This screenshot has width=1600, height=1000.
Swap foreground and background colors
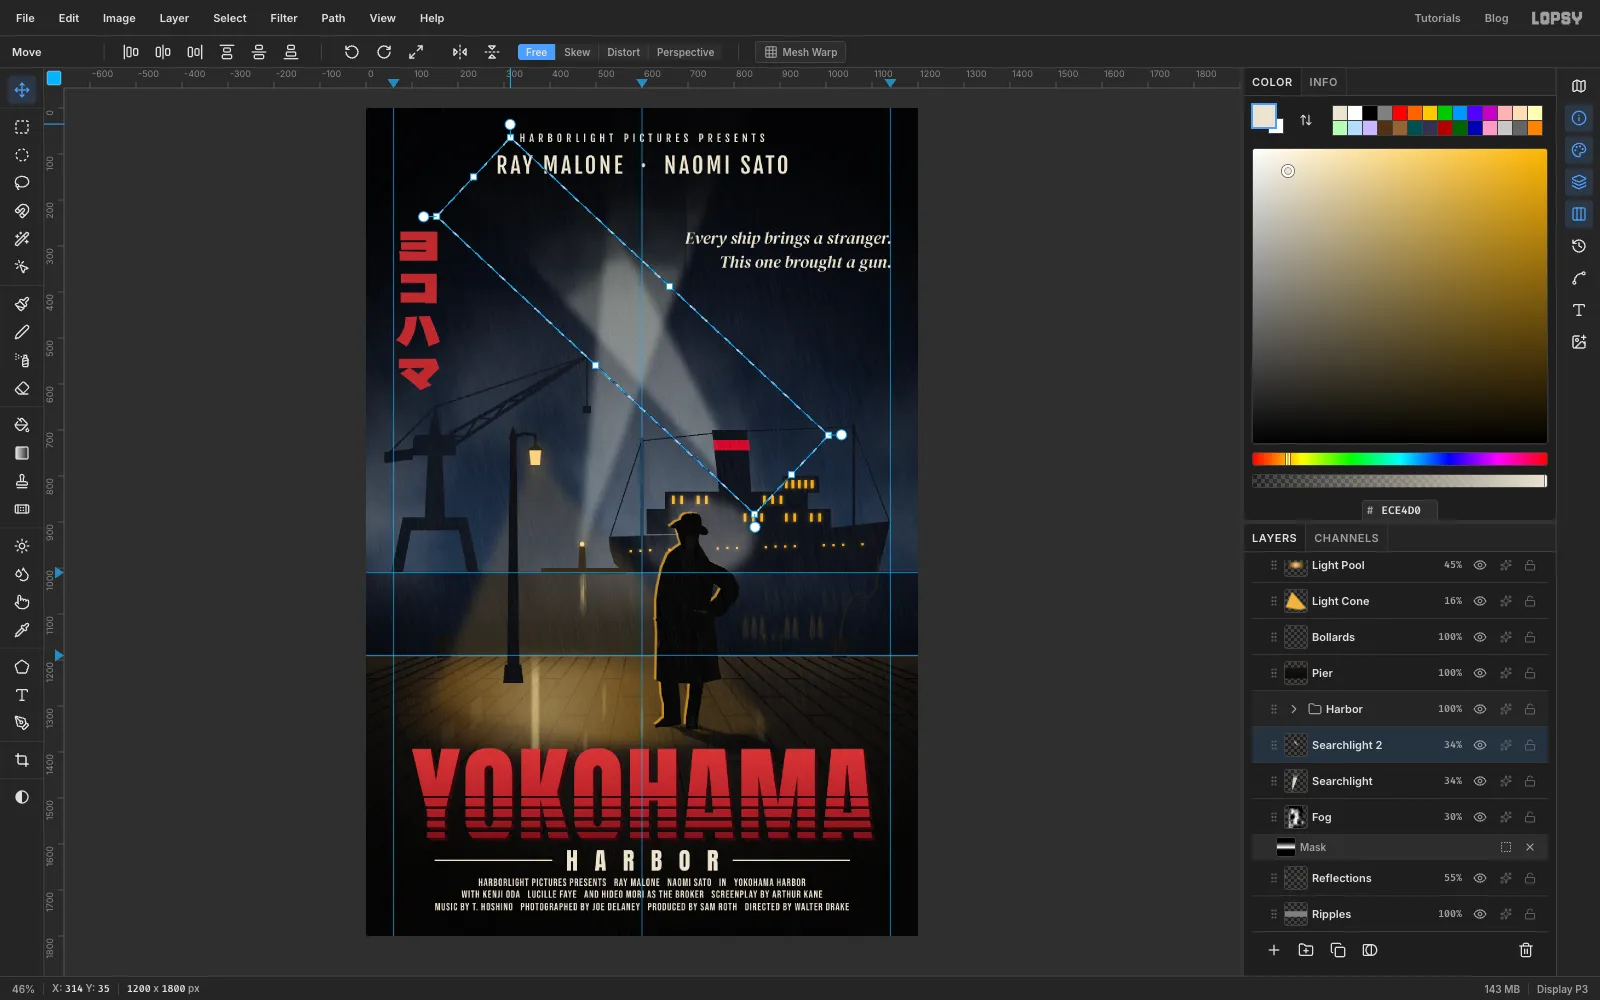point(1306,120)
